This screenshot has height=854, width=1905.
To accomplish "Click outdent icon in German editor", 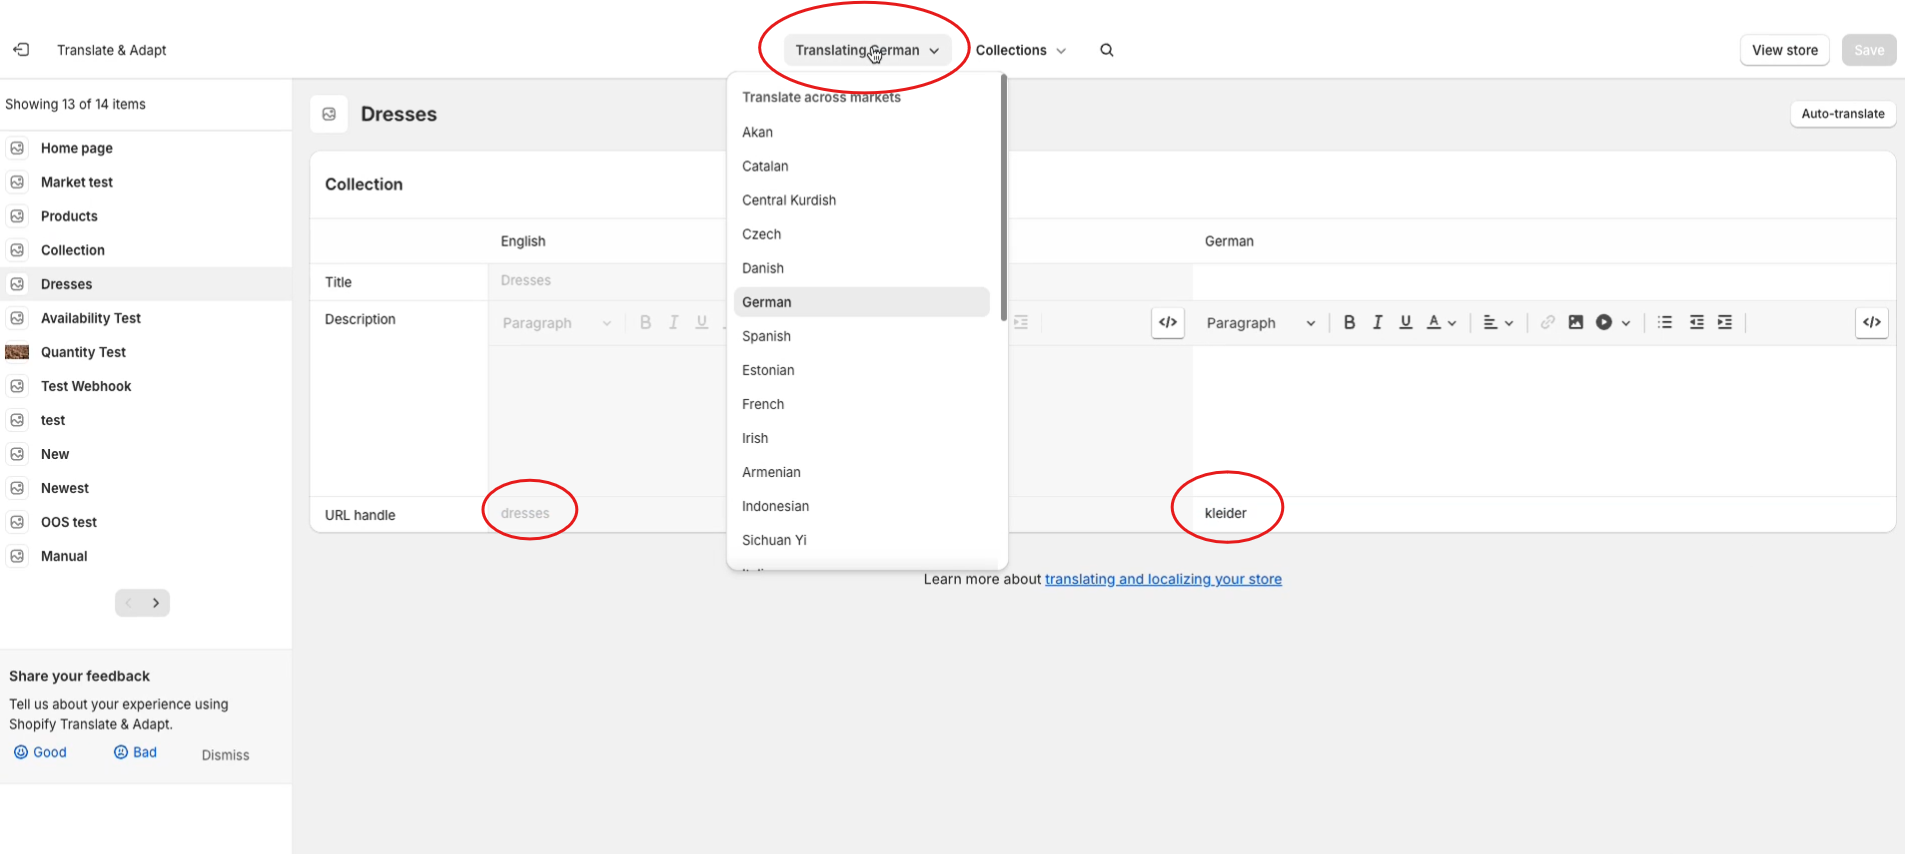I will 1696,322.
